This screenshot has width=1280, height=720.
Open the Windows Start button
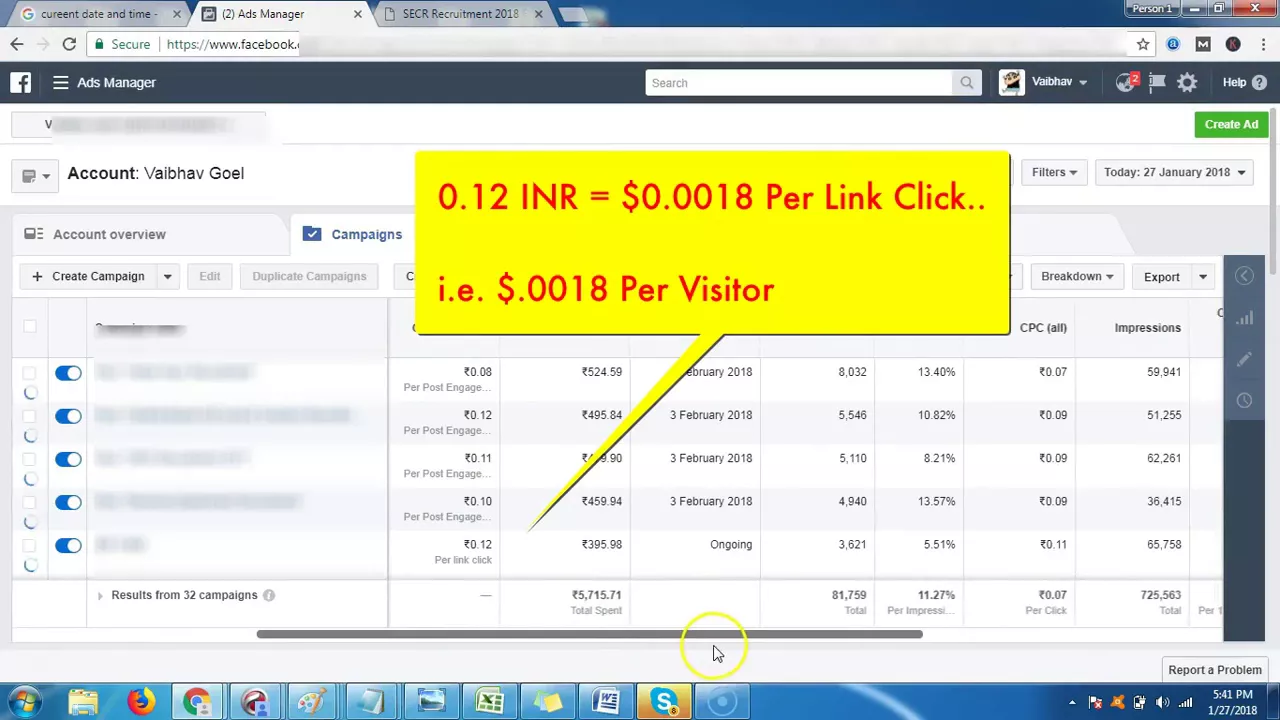[x=25, y=702]
